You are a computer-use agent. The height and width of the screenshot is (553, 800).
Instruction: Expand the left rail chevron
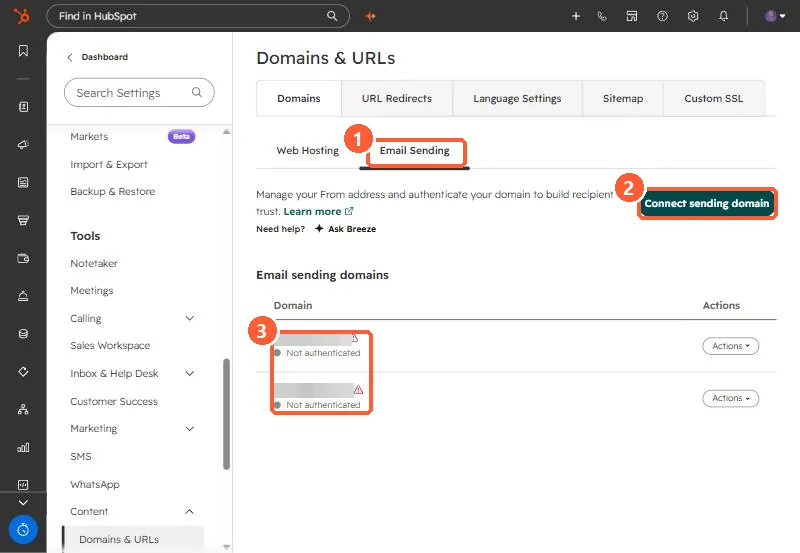pos(23,502)
